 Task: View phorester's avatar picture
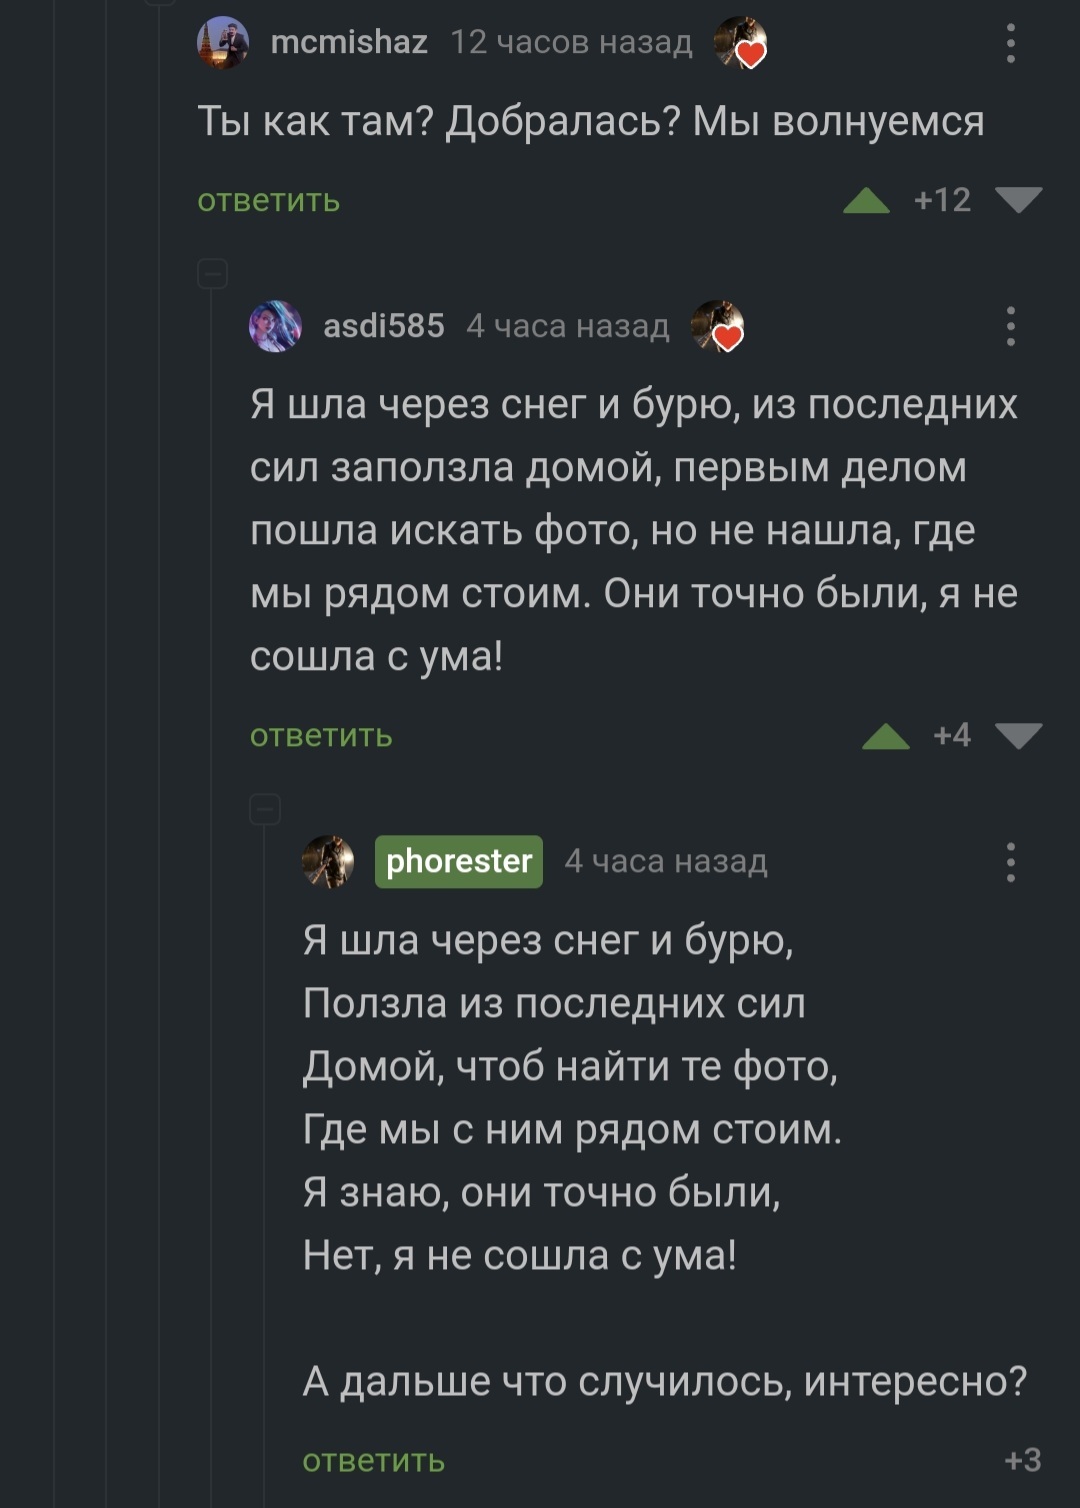[328, 861]
